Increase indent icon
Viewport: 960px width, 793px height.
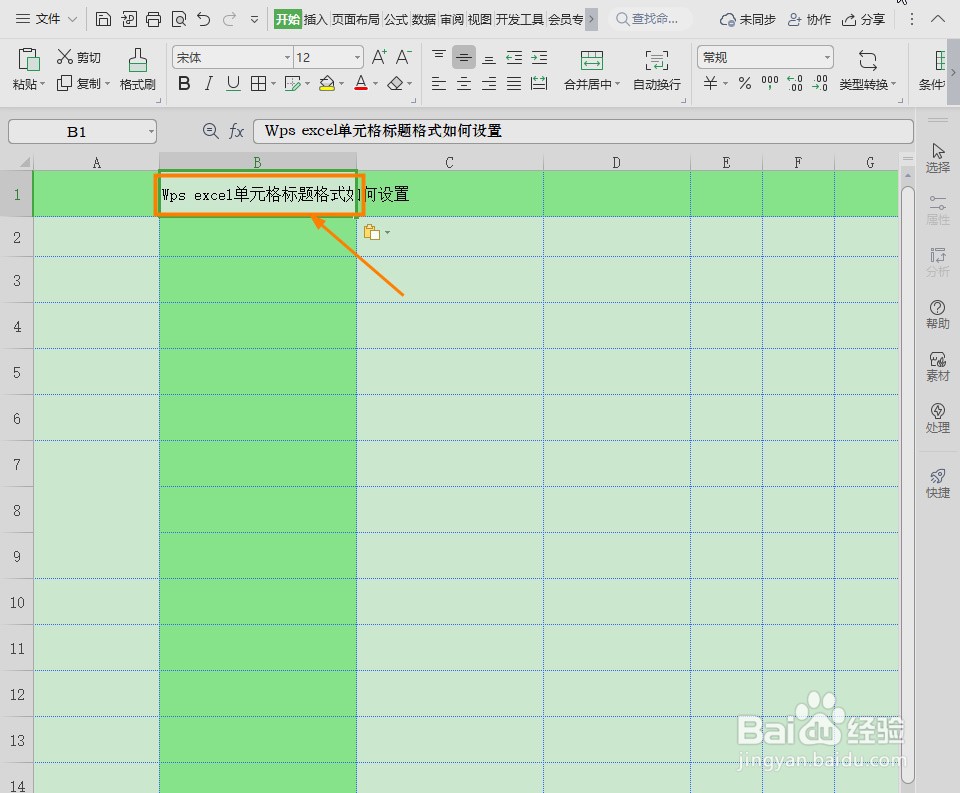(x=539, y=57)
